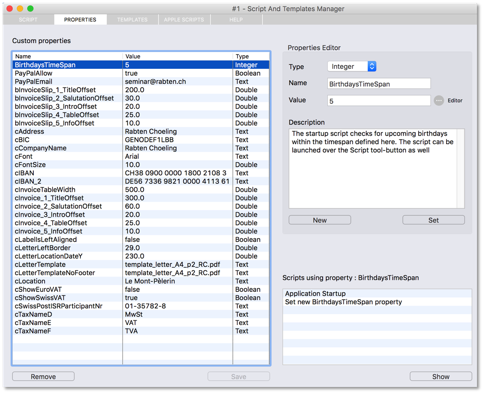Select the cLetterTemplate property
This screenshot has height=394, width=484.
pos(141,265)
